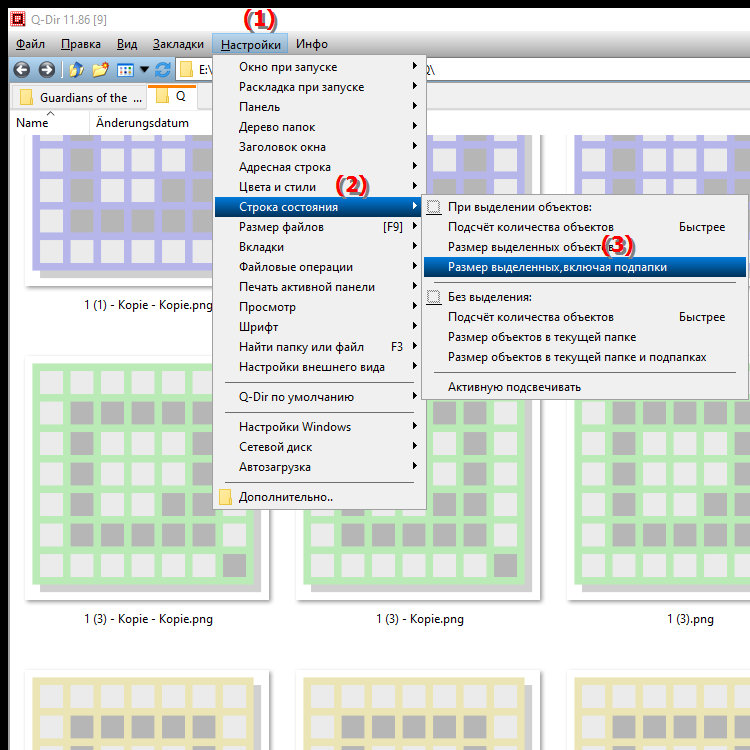Open the Правка menu
This screenshot has width=750, height=750.
click(80, 44)
